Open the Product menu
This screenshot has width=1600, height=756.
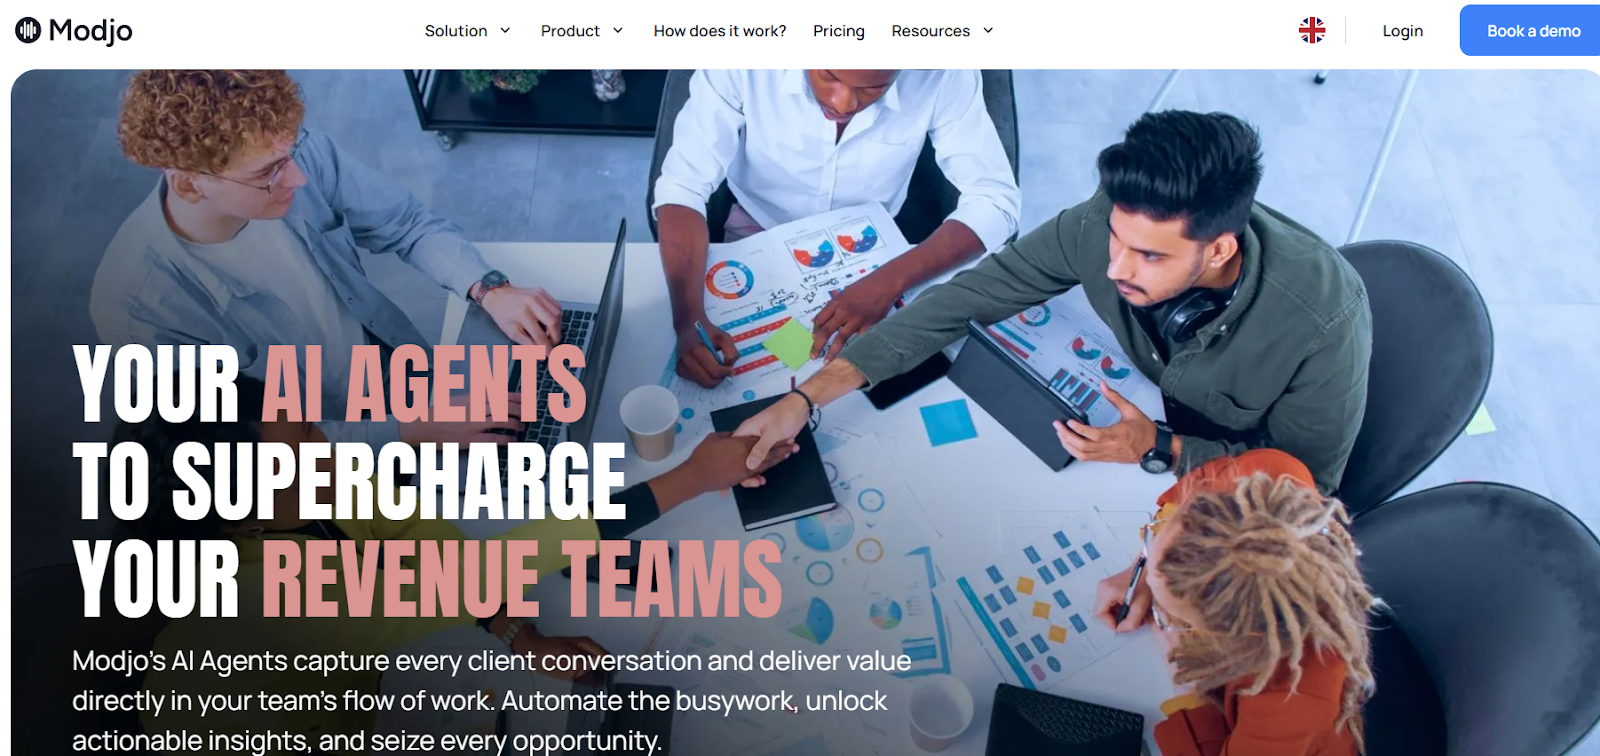click(570, 31)
